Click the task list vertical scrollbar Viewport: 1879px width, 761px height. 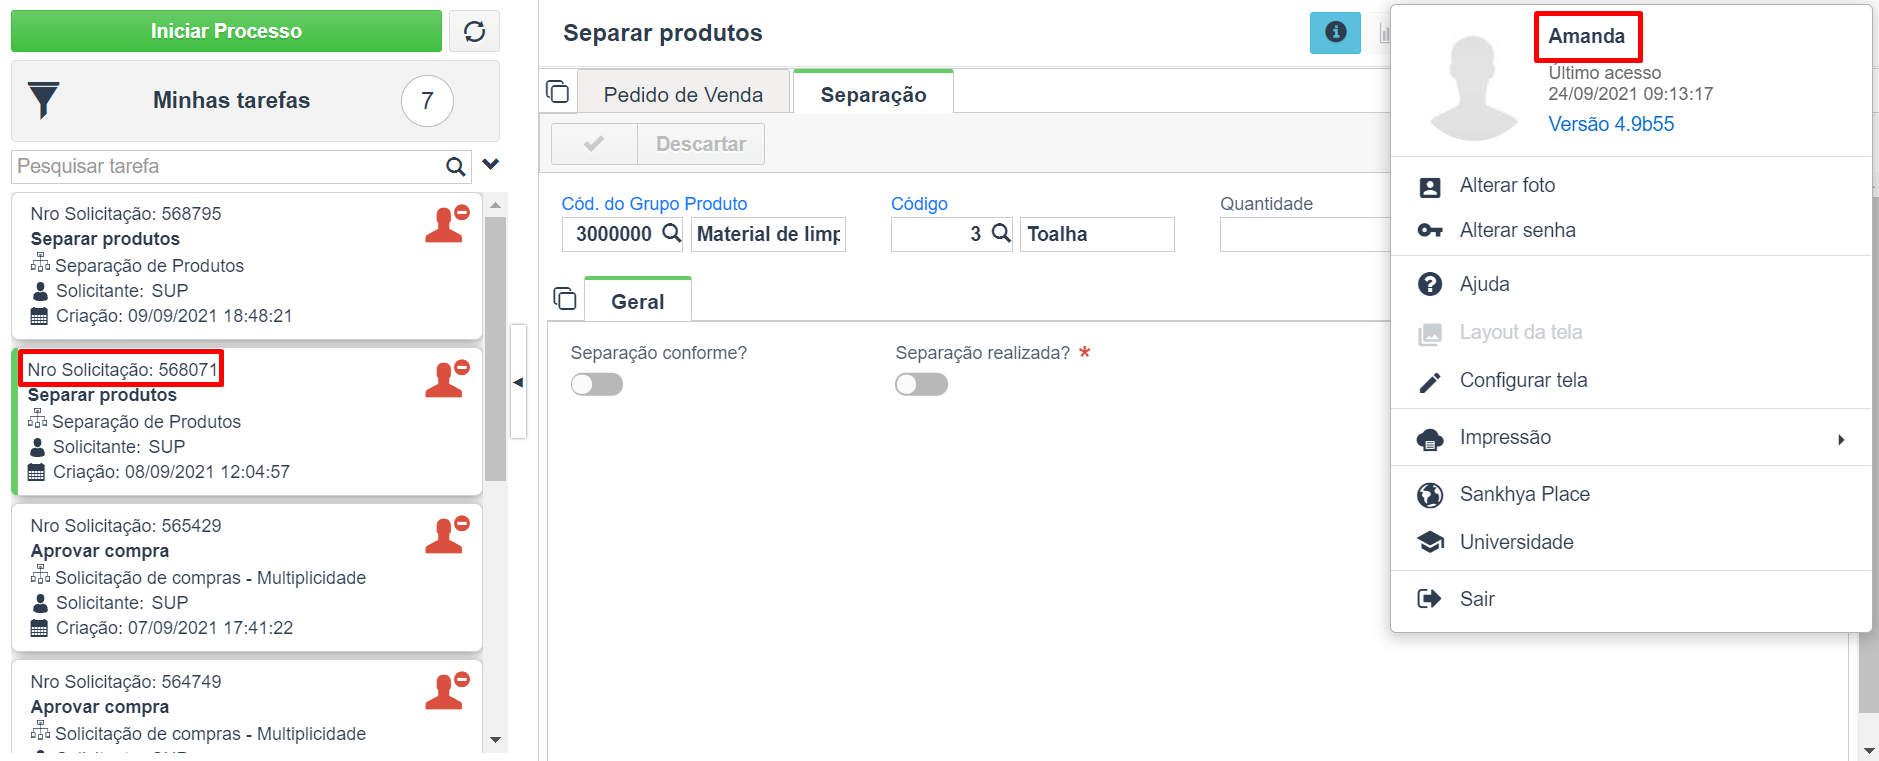pos(495,349)
